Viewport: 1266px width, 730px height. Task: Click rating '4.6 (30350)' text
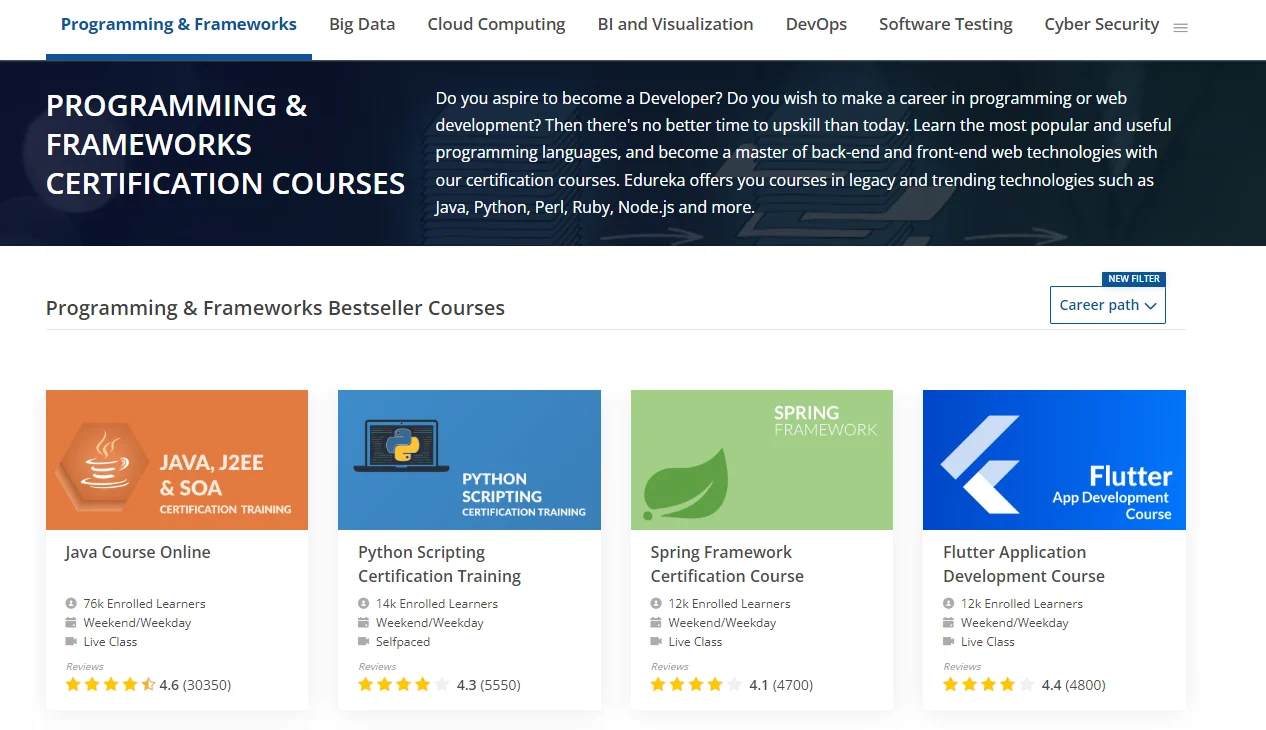[x=195, y=685]
